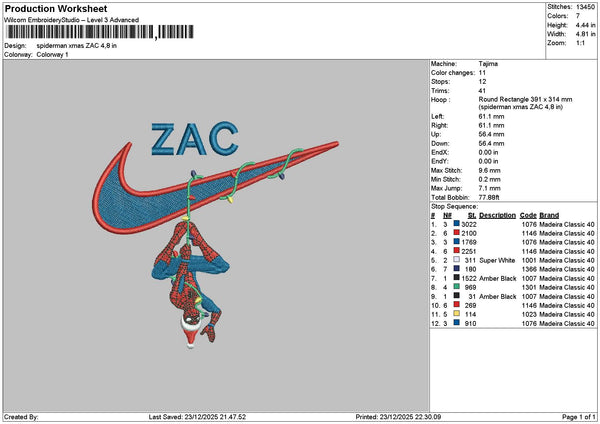600x424 pixels.
Task: Click the St. column header
Action: [472, 215]
